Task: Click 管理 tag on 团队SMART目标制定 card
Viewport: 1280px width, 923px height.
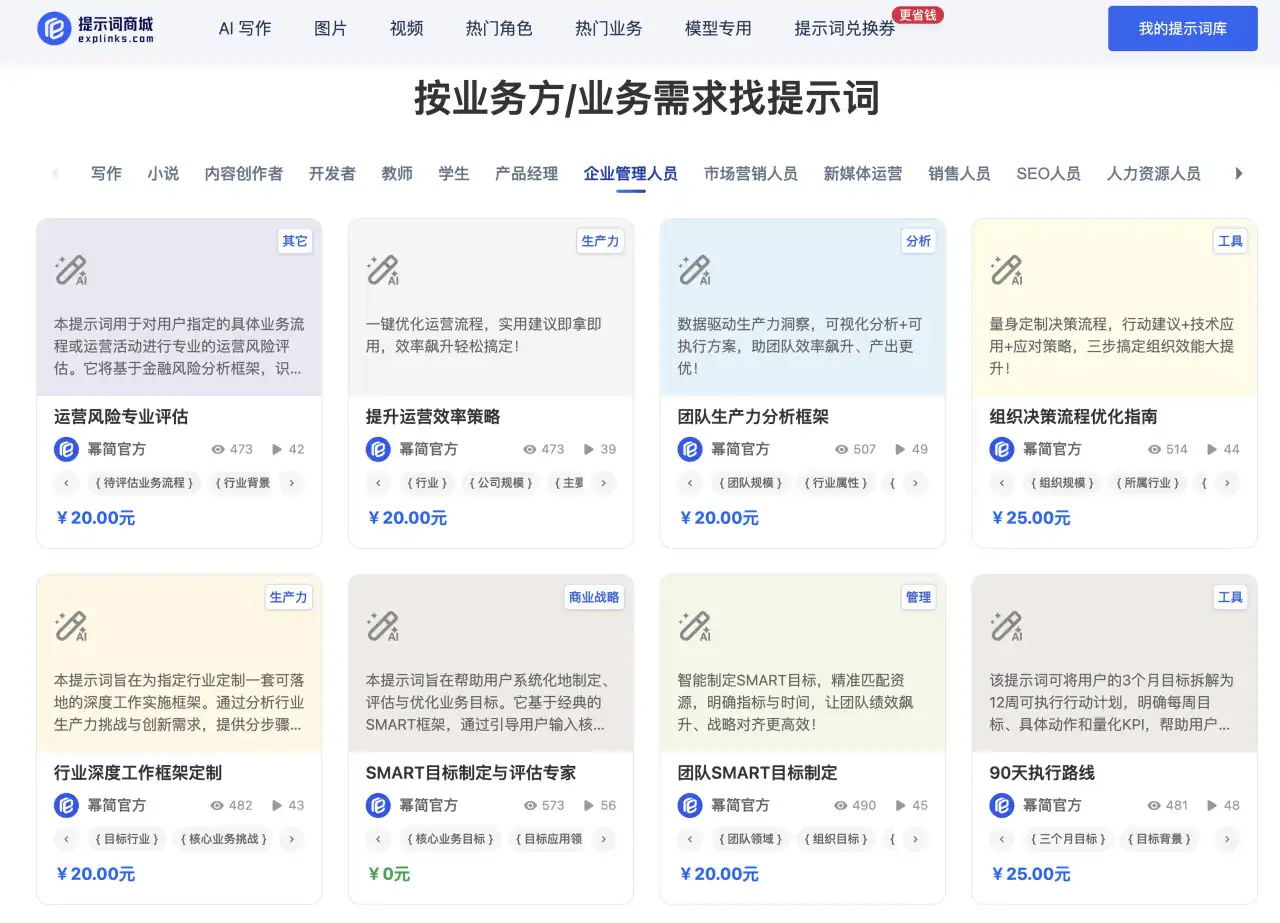Action: click(918, 597)
